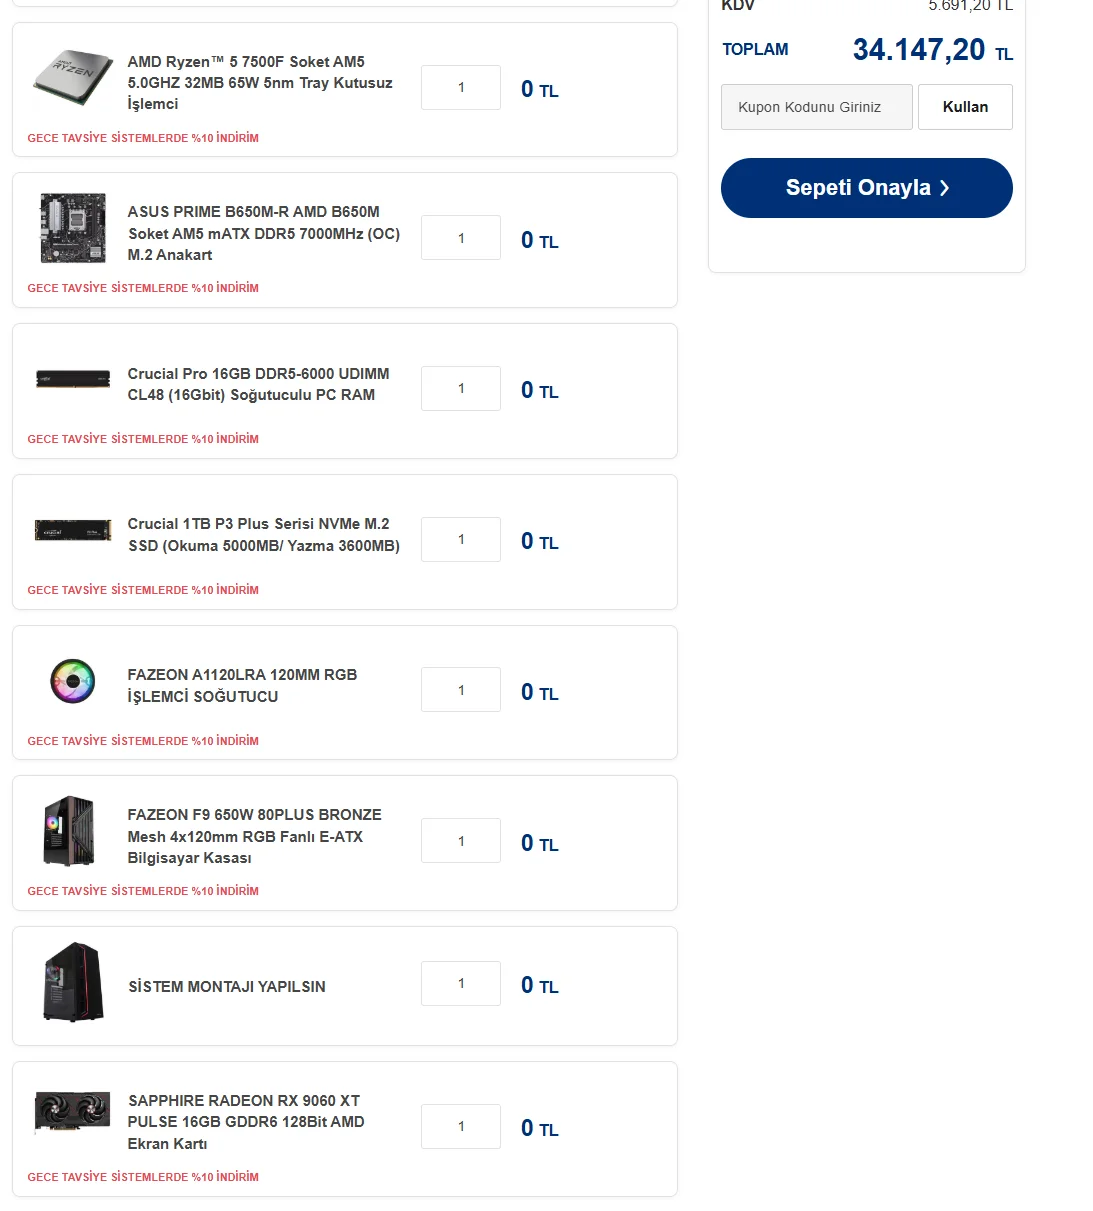Click the system assembly service image
This screenshot has height=1211, width=1093.
pyautogui.click(x=72, y=982)
